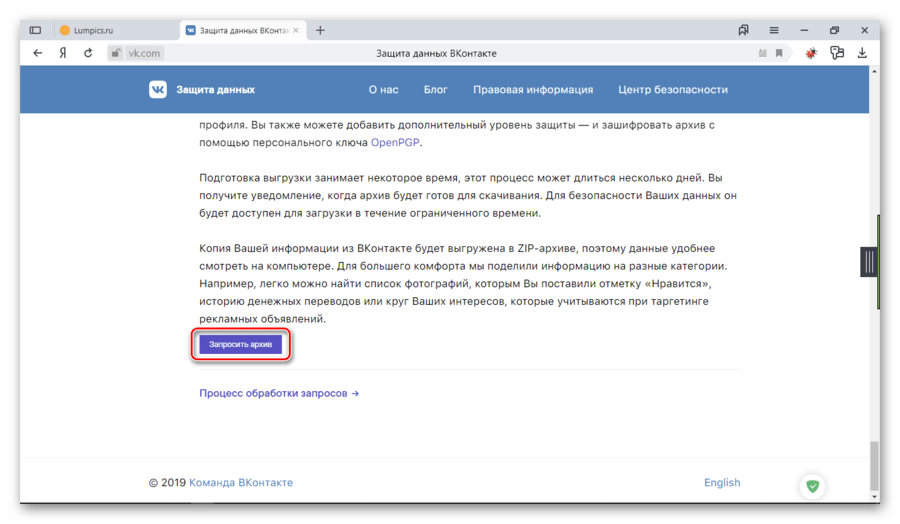The image size is (900, 524).
Task: Click the scrollbar down arrow
Action: coord(874,496)
